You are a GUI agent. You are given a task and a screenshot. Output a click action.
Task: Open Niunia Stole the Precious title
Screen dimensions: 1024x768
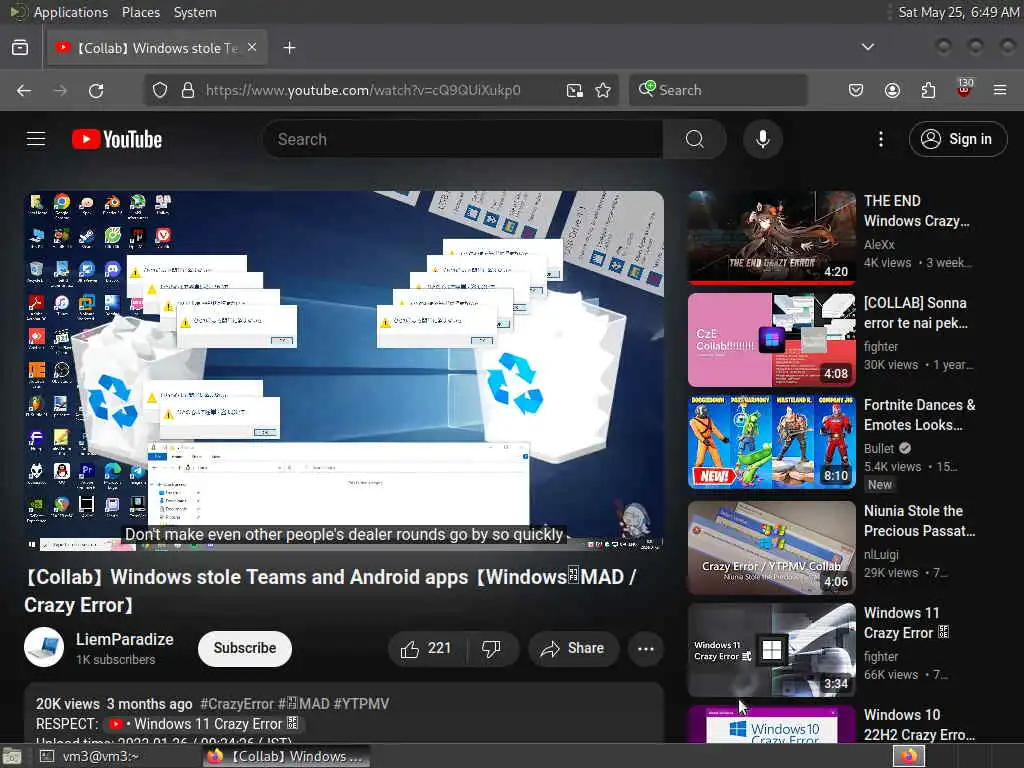(x=920, y=521)
